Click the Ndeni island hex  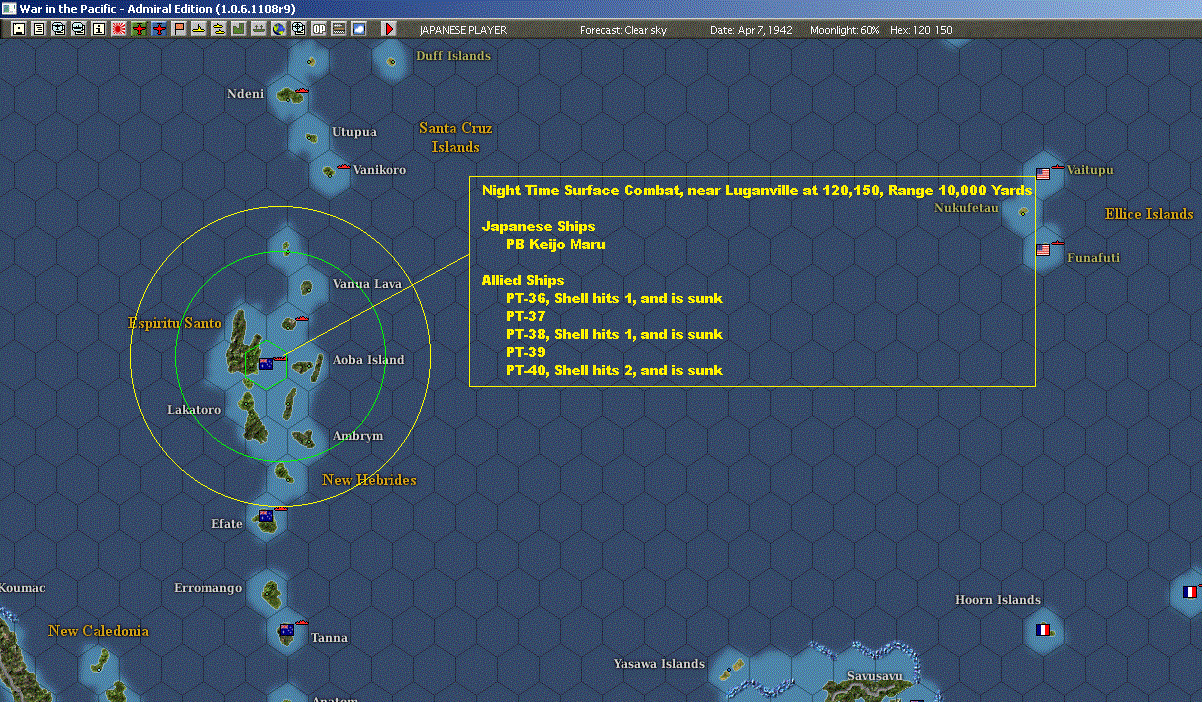pyautogui.click(x=288, y=97)
